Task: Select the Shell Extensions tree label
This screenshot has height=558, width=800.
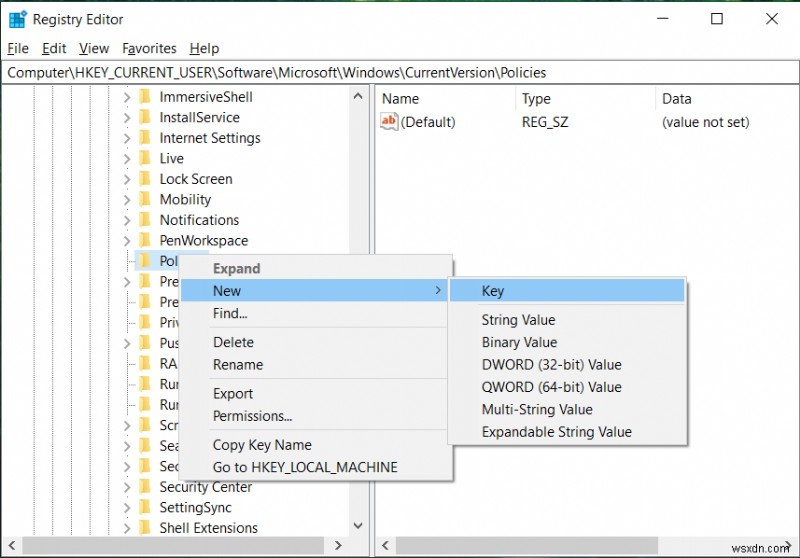Action: tap(208, 528)
